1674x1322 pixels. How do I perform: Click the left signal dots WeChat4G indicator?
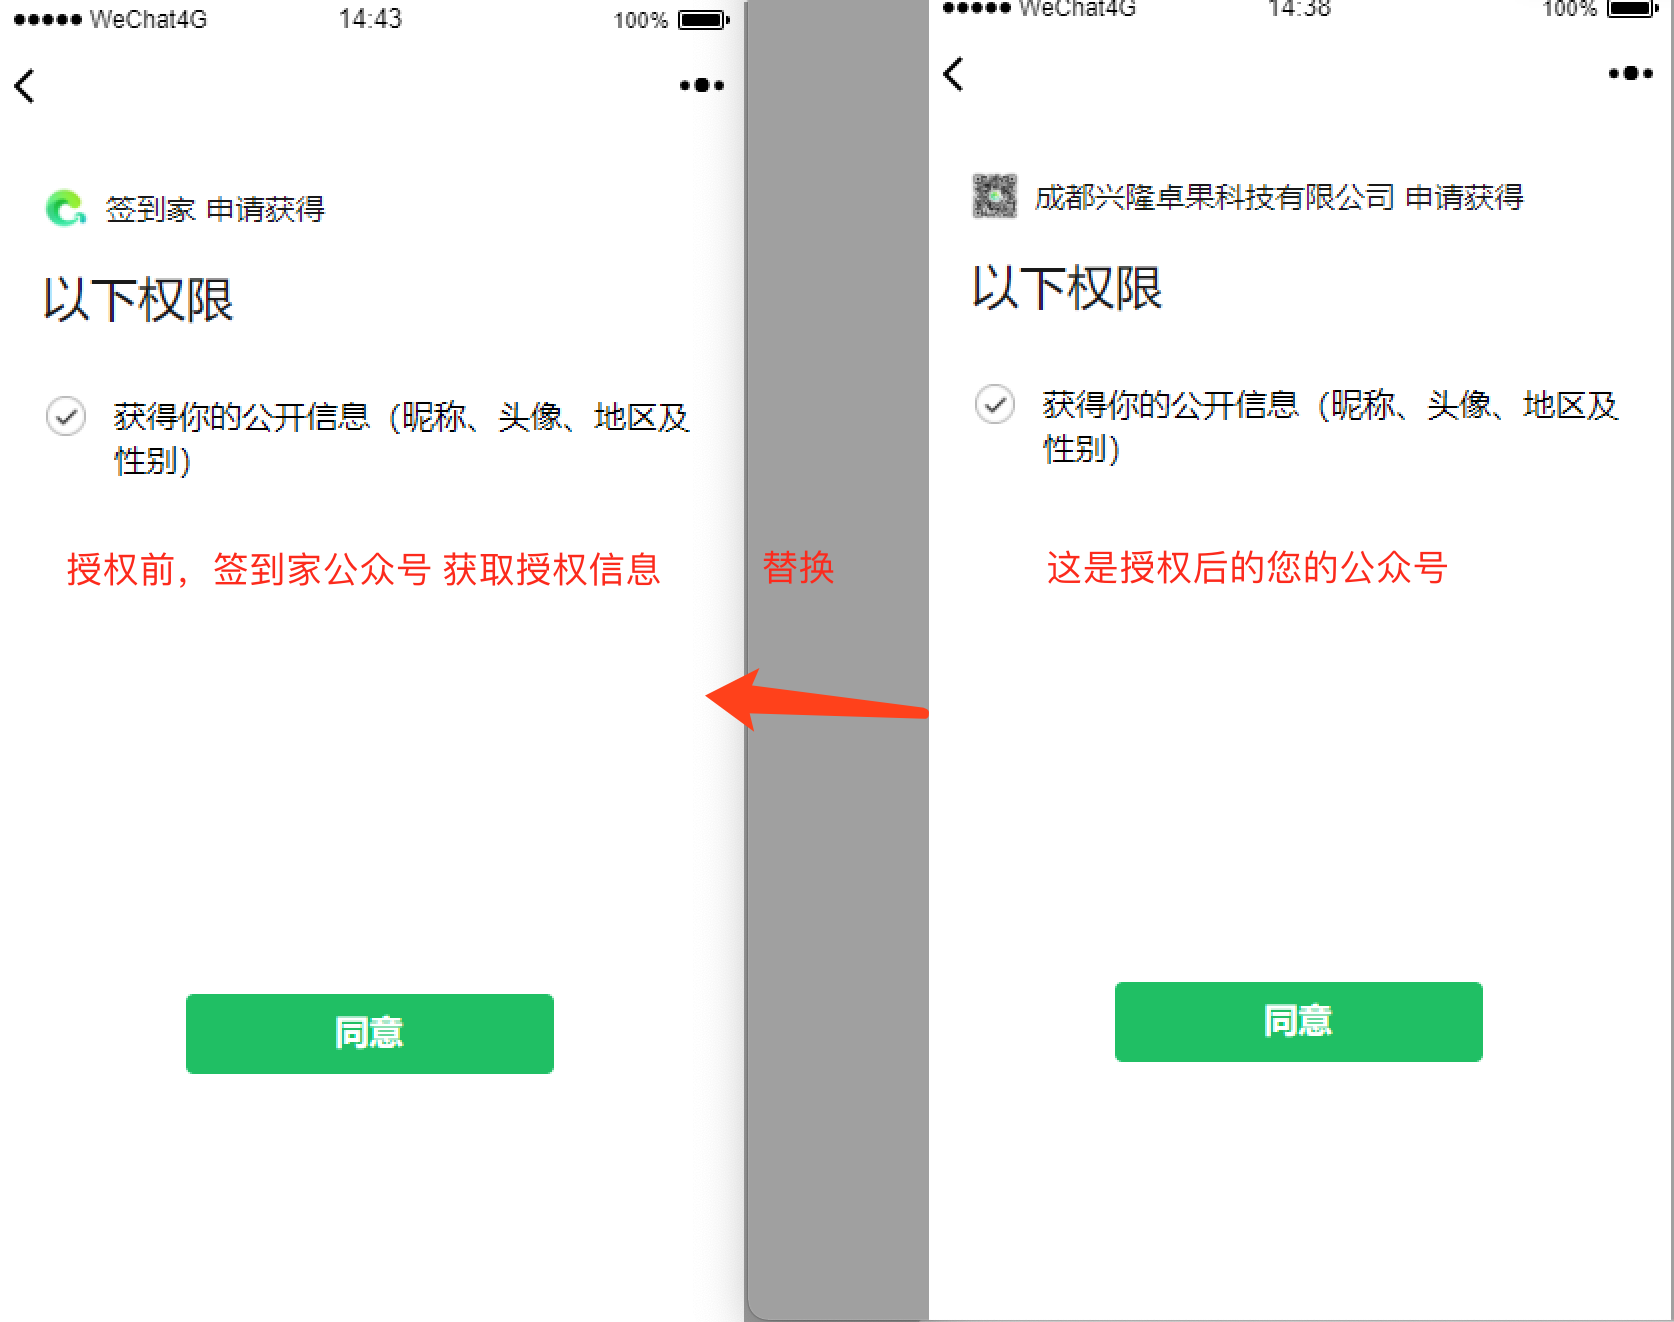tap(111, 20)
